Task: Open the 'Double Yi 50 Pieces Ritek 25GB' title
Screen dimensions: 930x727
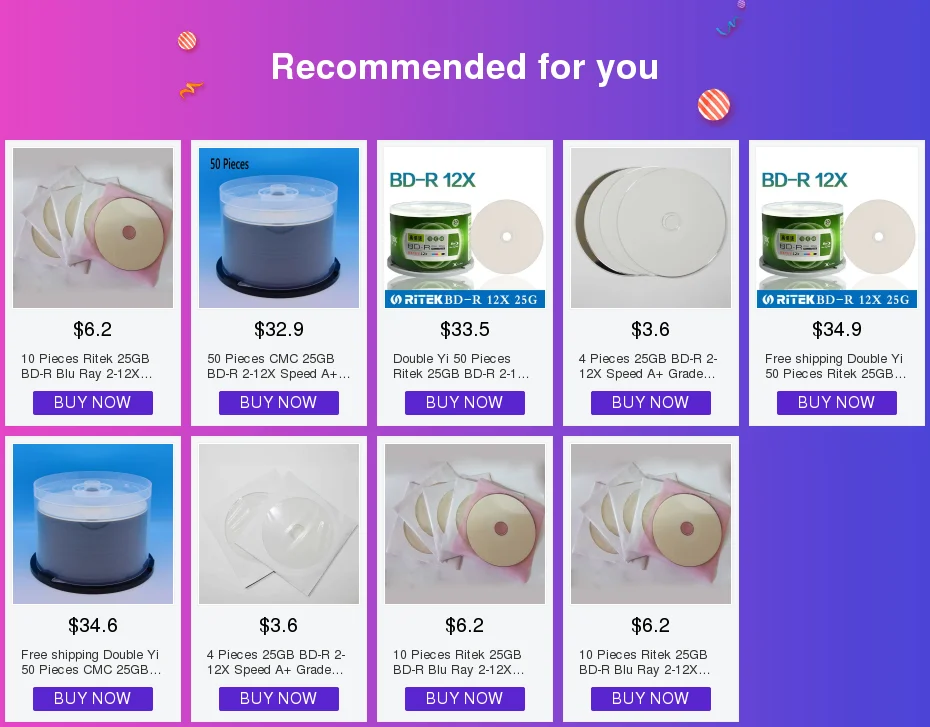Action: (461, 366)
